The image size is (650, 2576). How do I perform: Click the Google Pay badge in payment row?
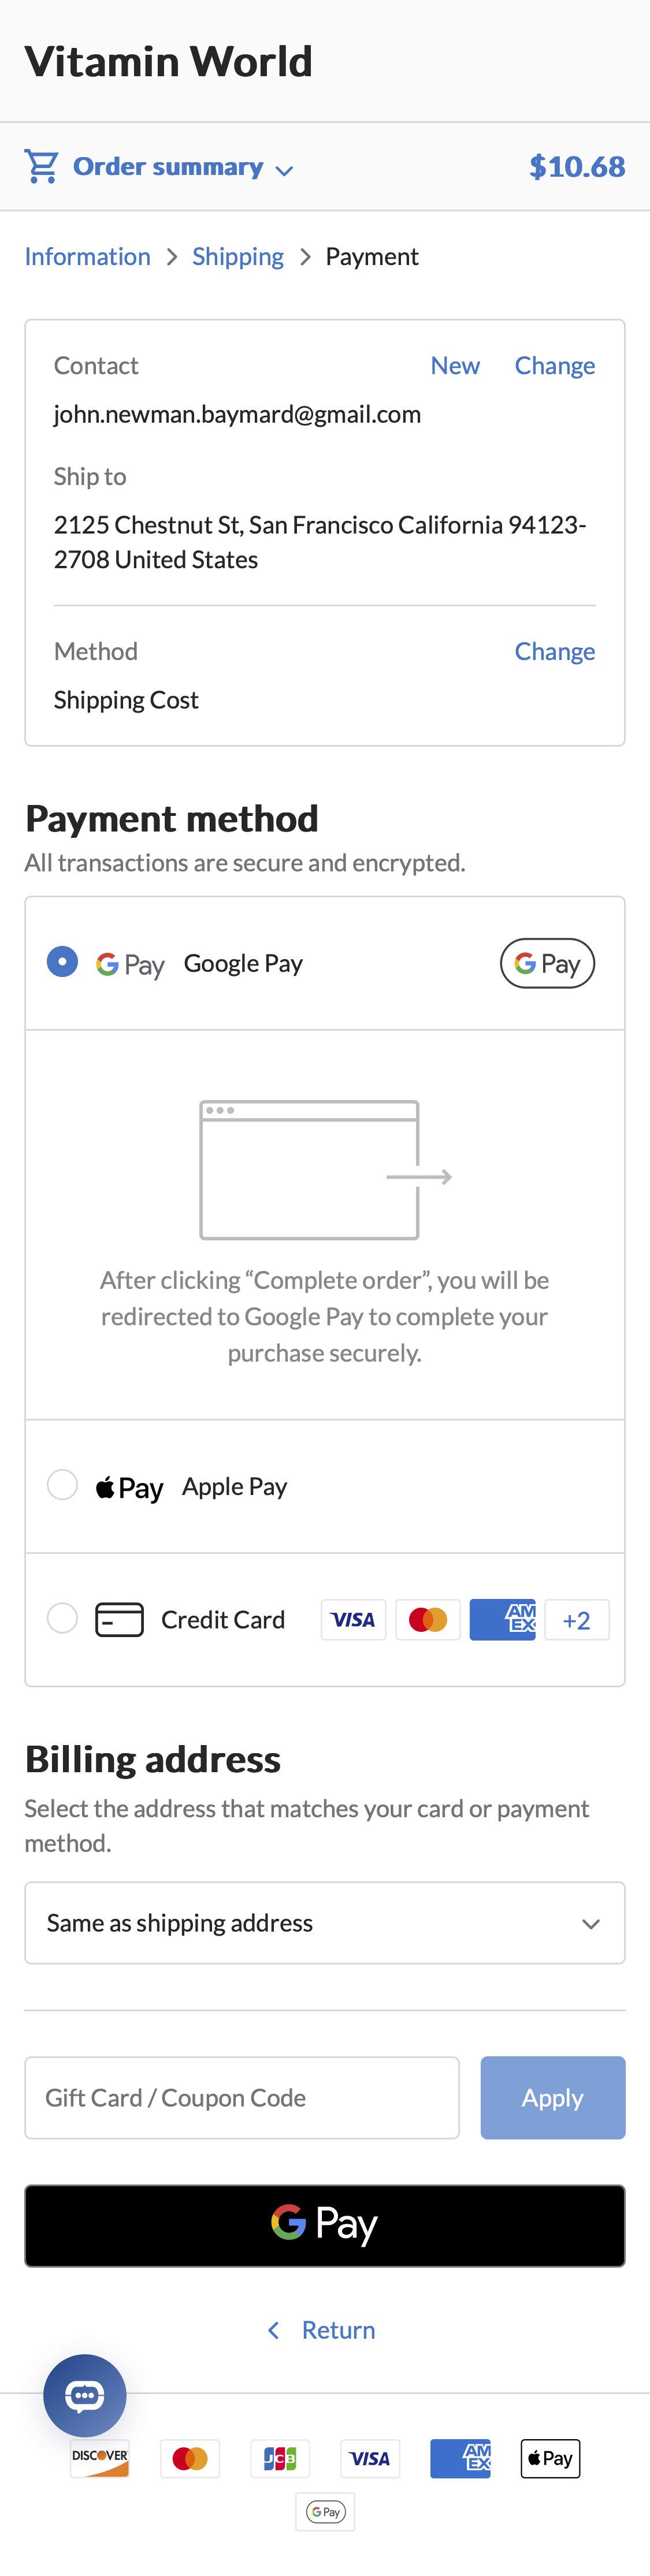coord(547,963)
